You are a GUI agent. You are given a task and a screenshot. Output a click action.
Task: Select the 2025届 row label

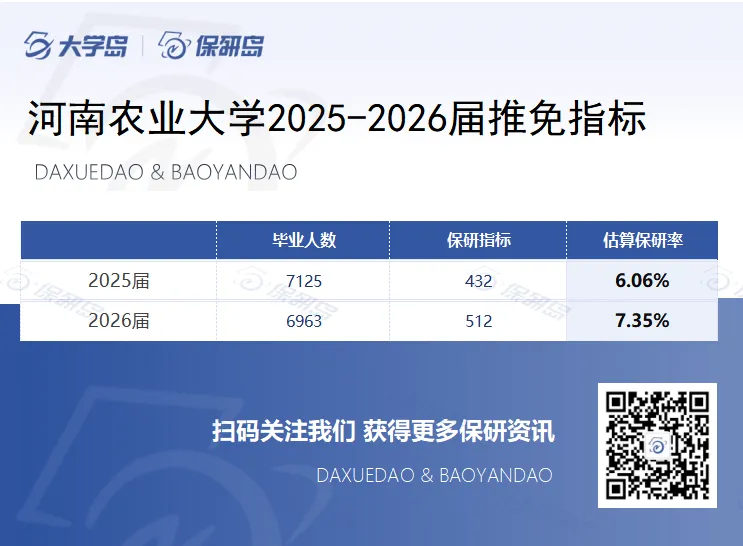pyautogui.click(x=119, y=281)
